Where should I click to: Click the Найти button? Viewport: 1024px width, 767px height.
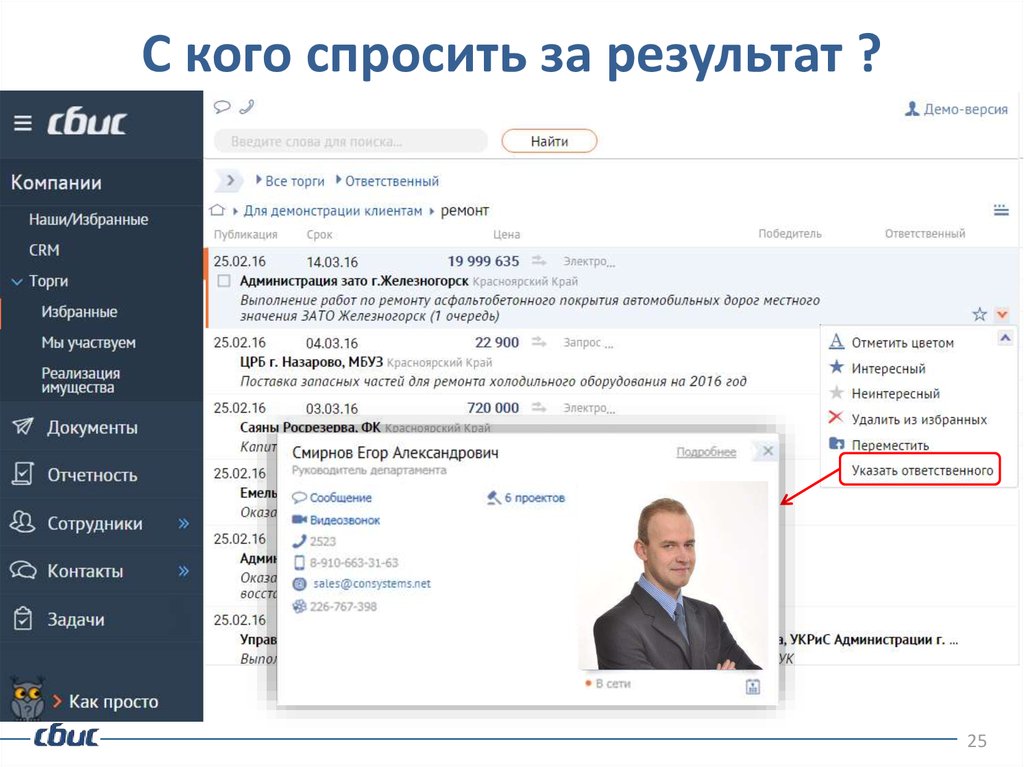(x=549, y=141)
